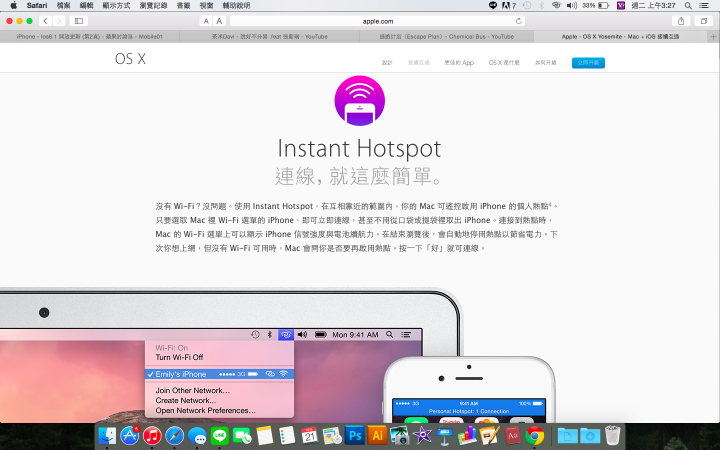
Task: Open the Safari application menu
Action: [37, 6]
